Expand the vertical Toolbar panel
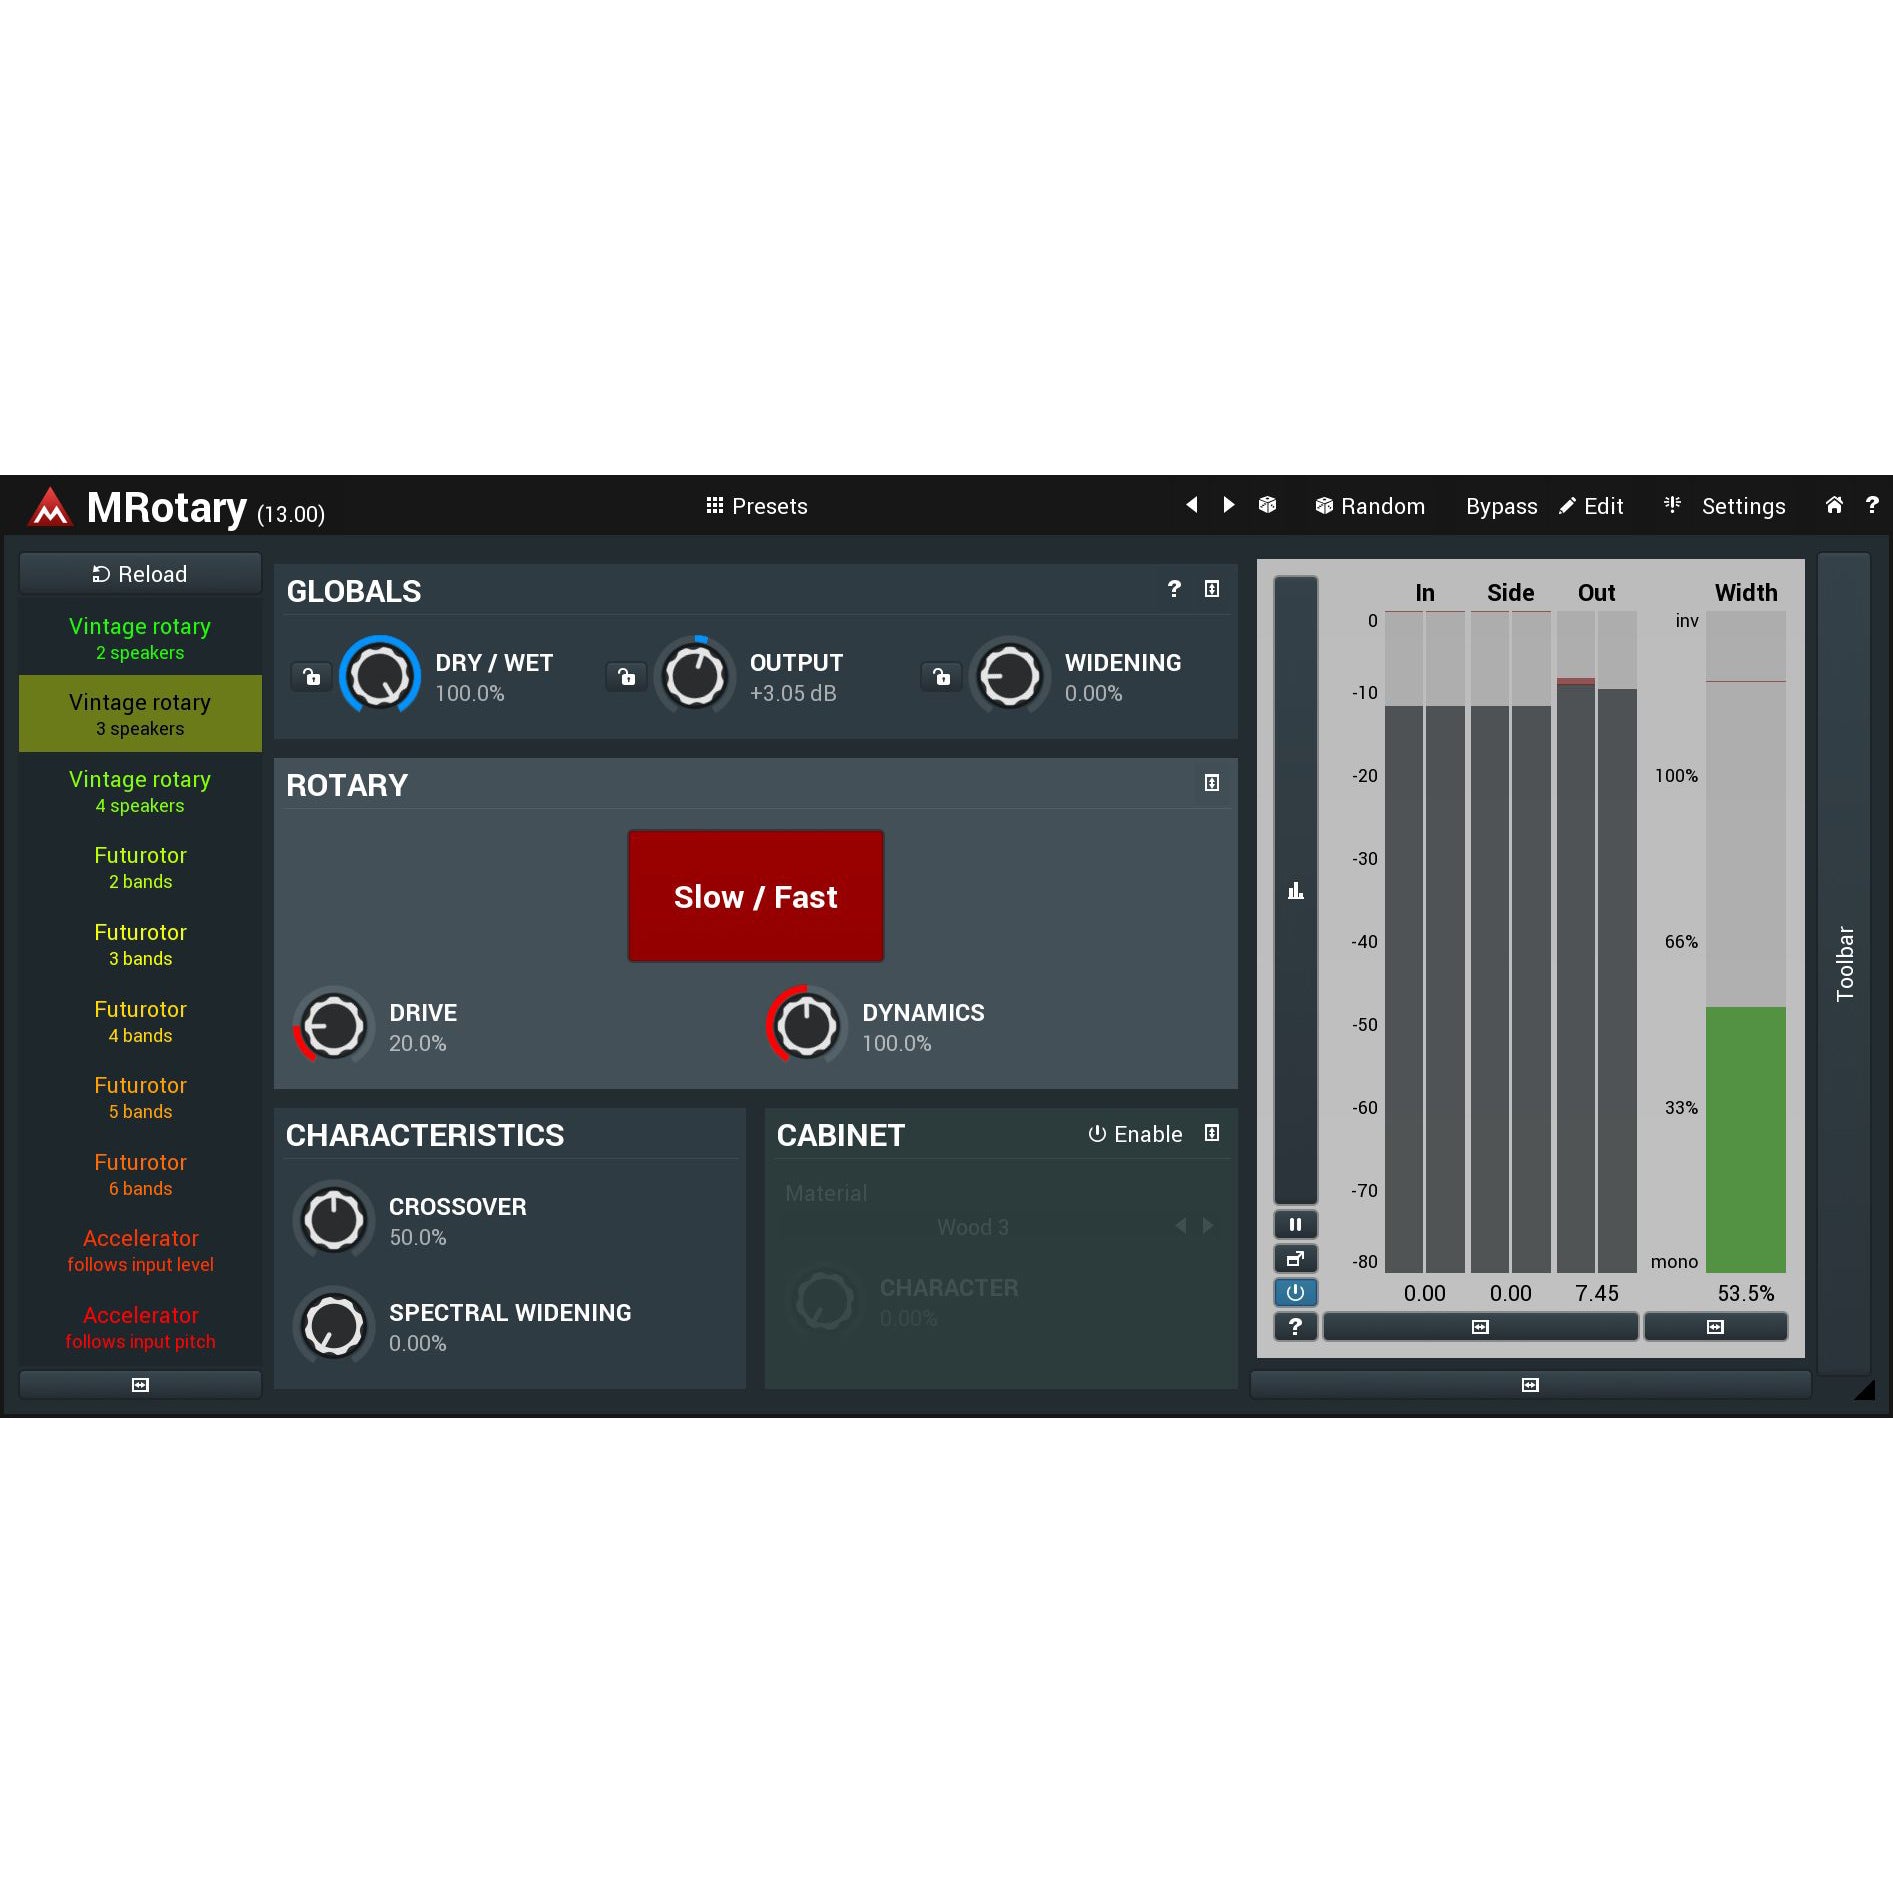This screenshot has width=1893, height=1893. [x=1844, y=963]
